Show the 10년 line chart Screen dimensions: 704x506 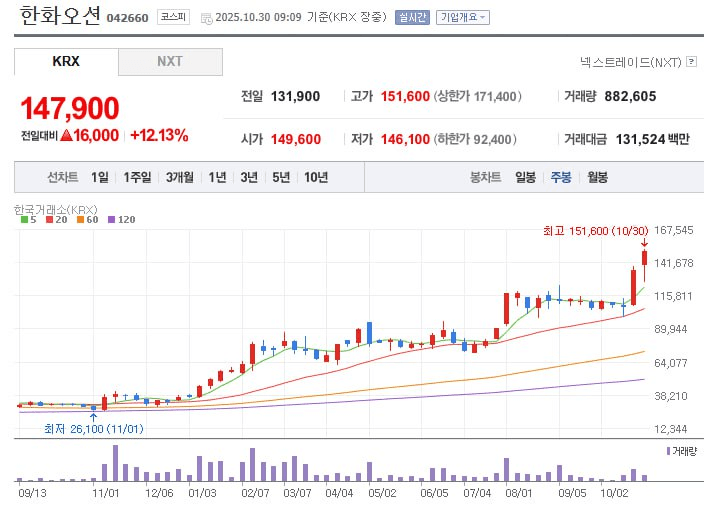315,177
